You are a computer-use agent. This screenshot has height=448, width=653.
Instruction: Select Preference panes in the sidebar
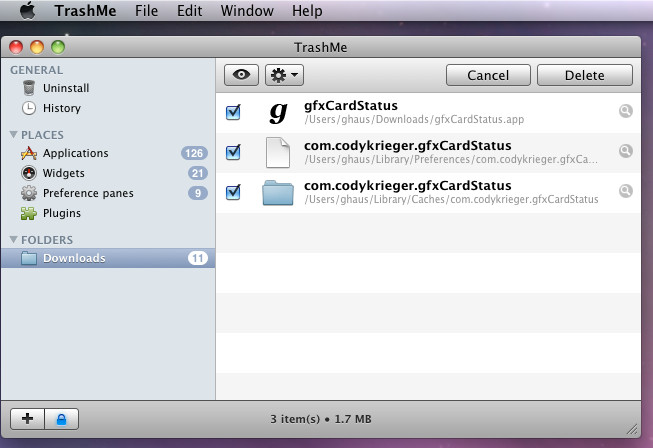tap(108, 193)
